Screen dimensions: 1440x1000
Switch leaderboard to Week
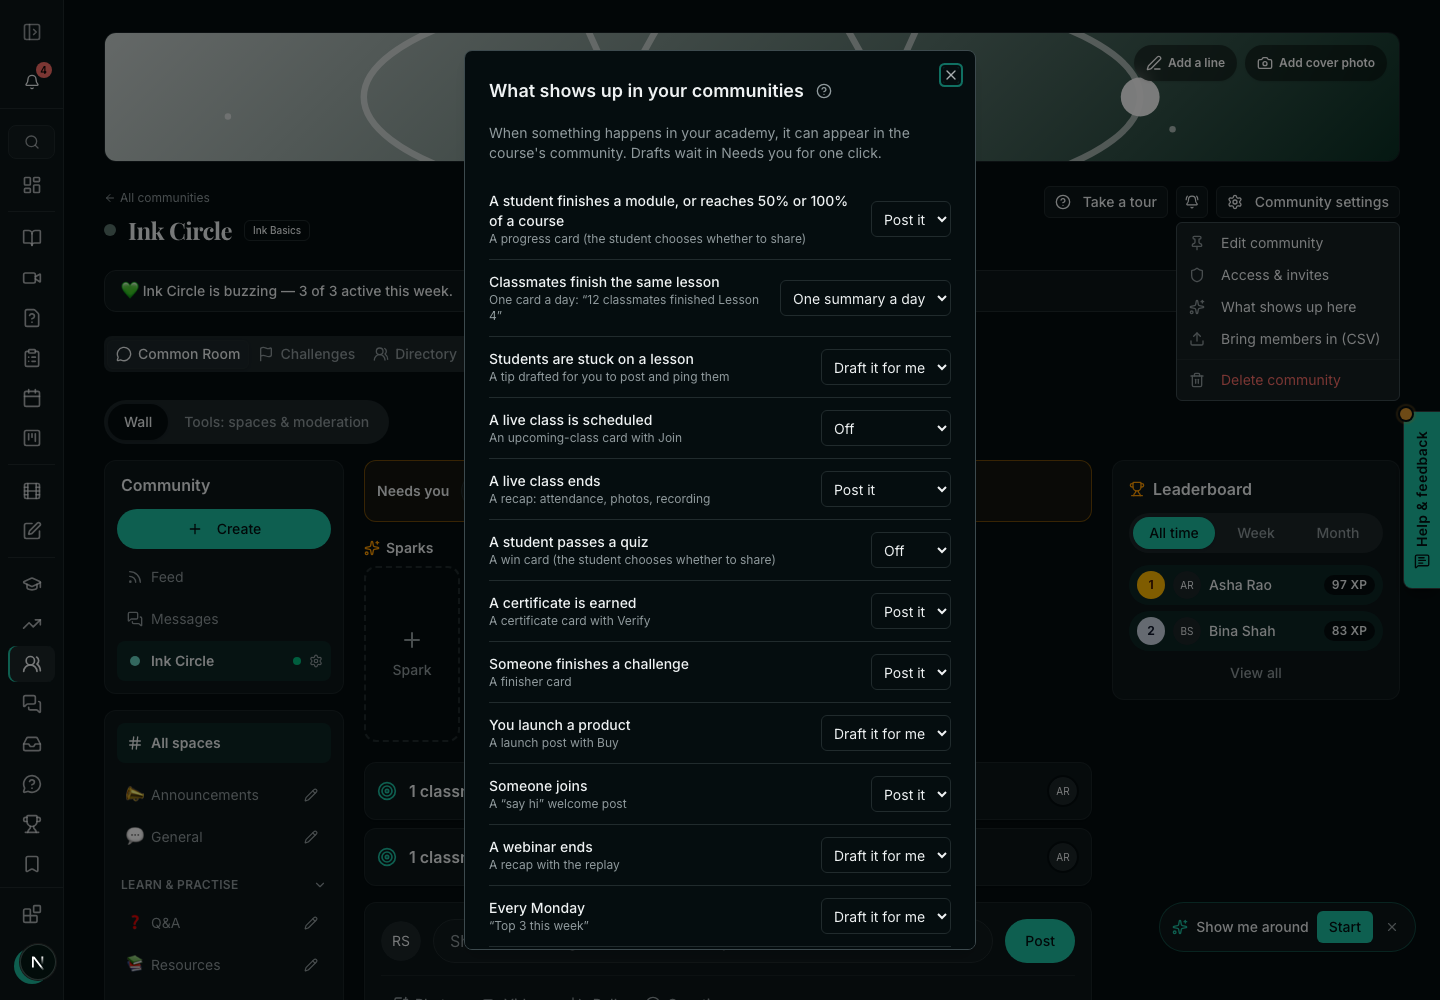tap(1256, 533)
